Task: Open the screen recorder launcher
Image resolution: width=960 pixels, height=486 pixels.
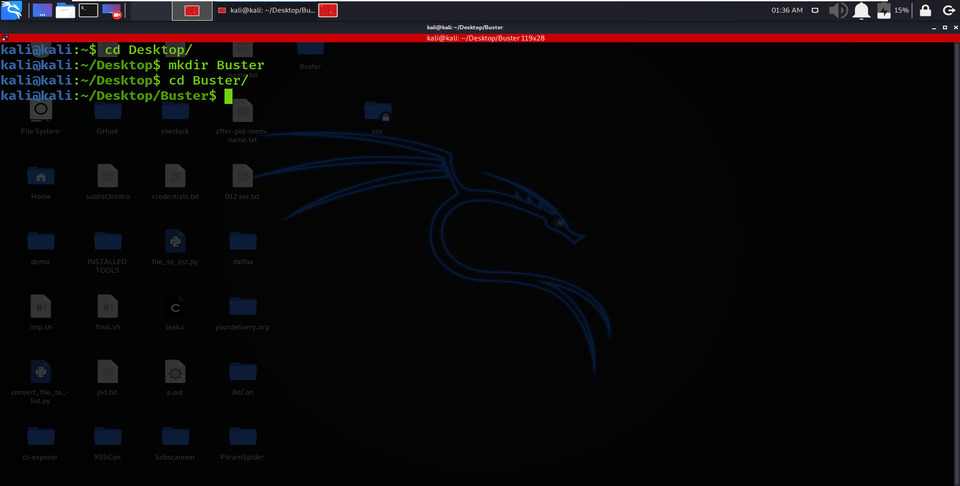Action: [x=111, y=10]
